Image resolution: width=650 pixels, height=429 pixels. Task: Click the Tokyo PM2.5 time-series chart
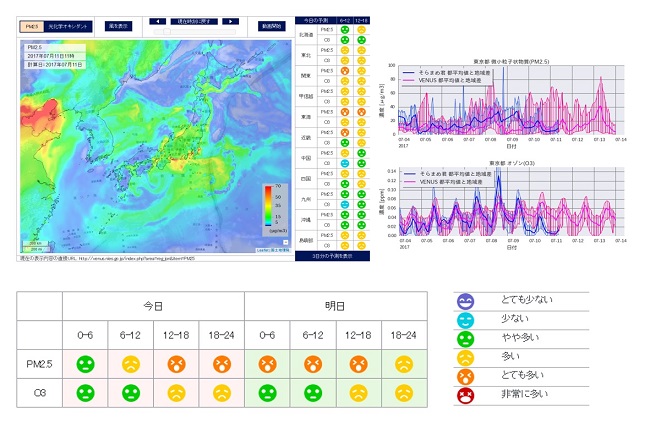point(502,104)
